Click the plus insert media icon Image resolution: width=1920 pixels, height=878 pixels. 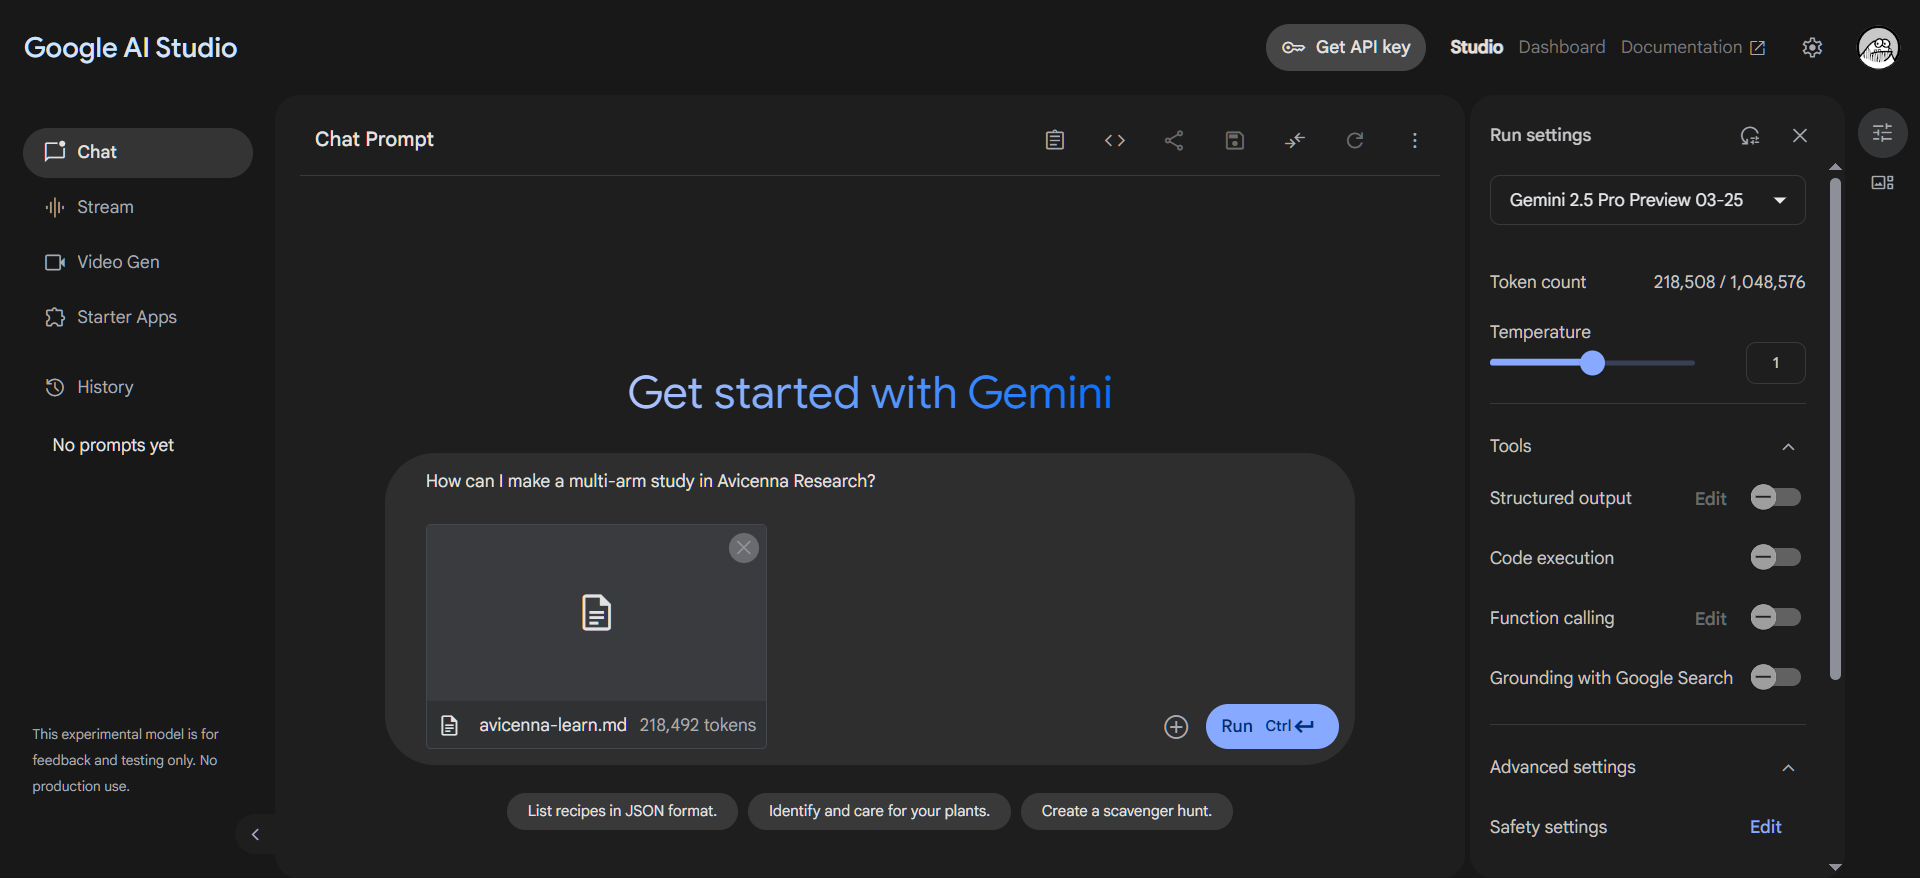[1176, 727]
